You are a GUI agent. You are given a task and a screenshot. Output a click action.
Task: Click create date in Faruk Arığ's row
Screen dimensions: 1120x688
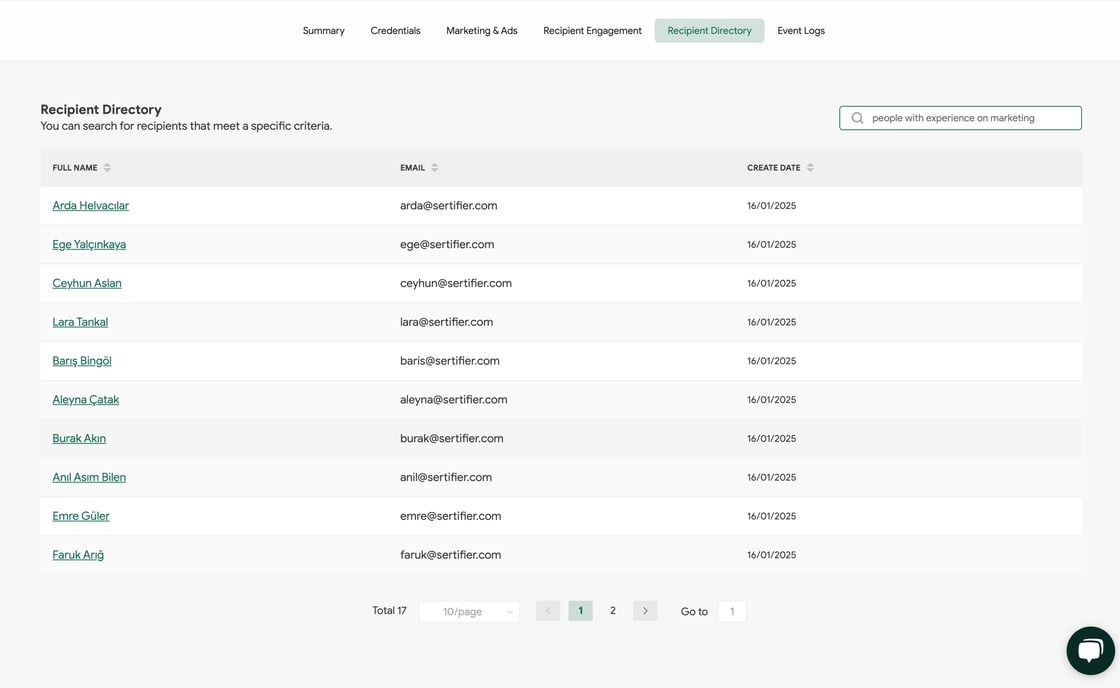point(771,555)
